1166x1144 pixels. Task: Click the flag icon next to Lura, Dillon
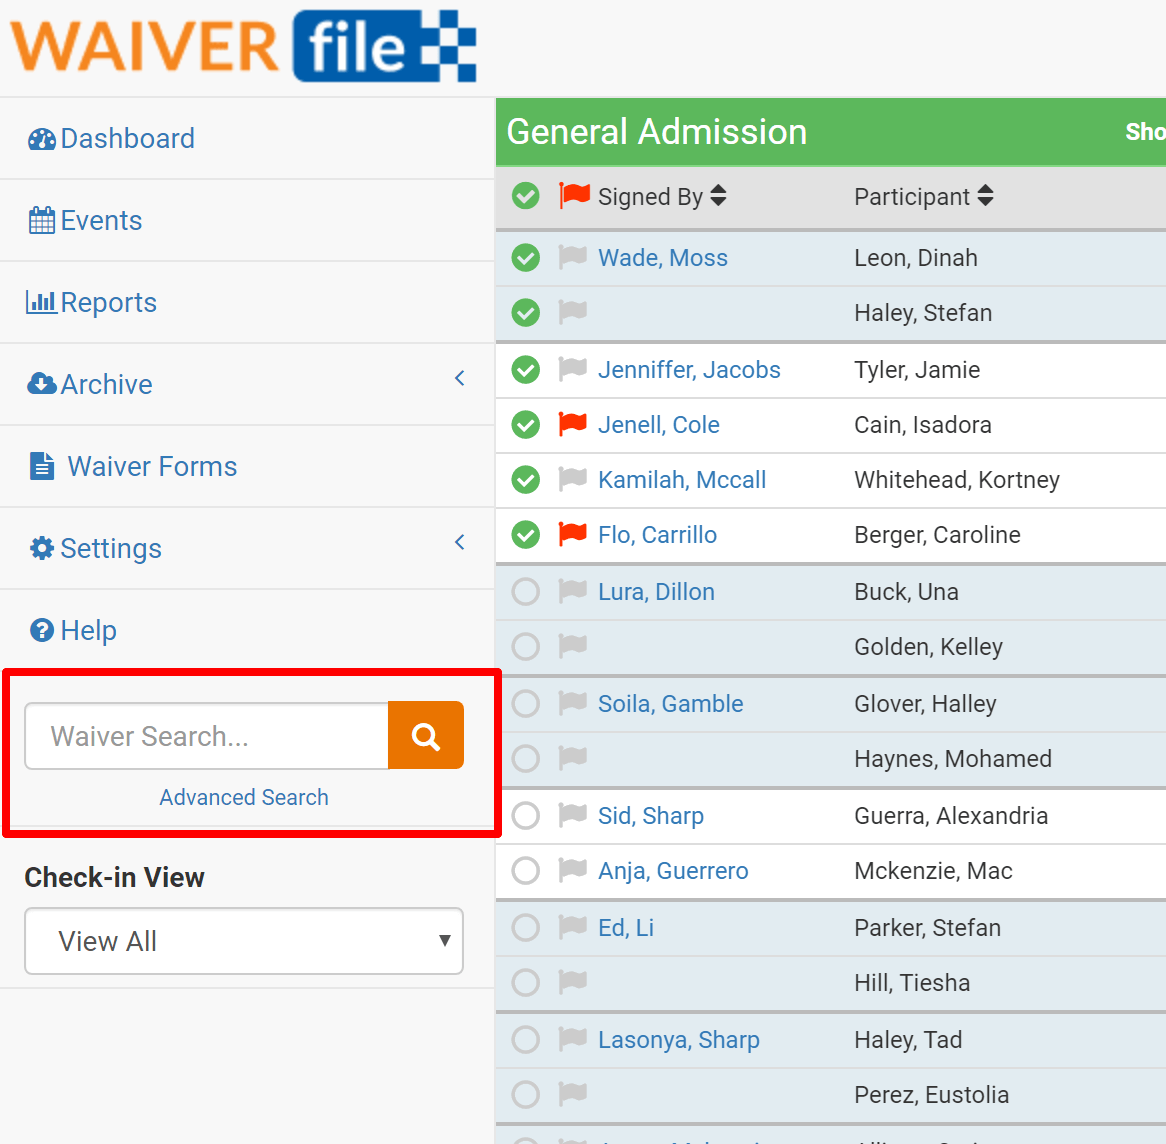[x=572, y=591]
